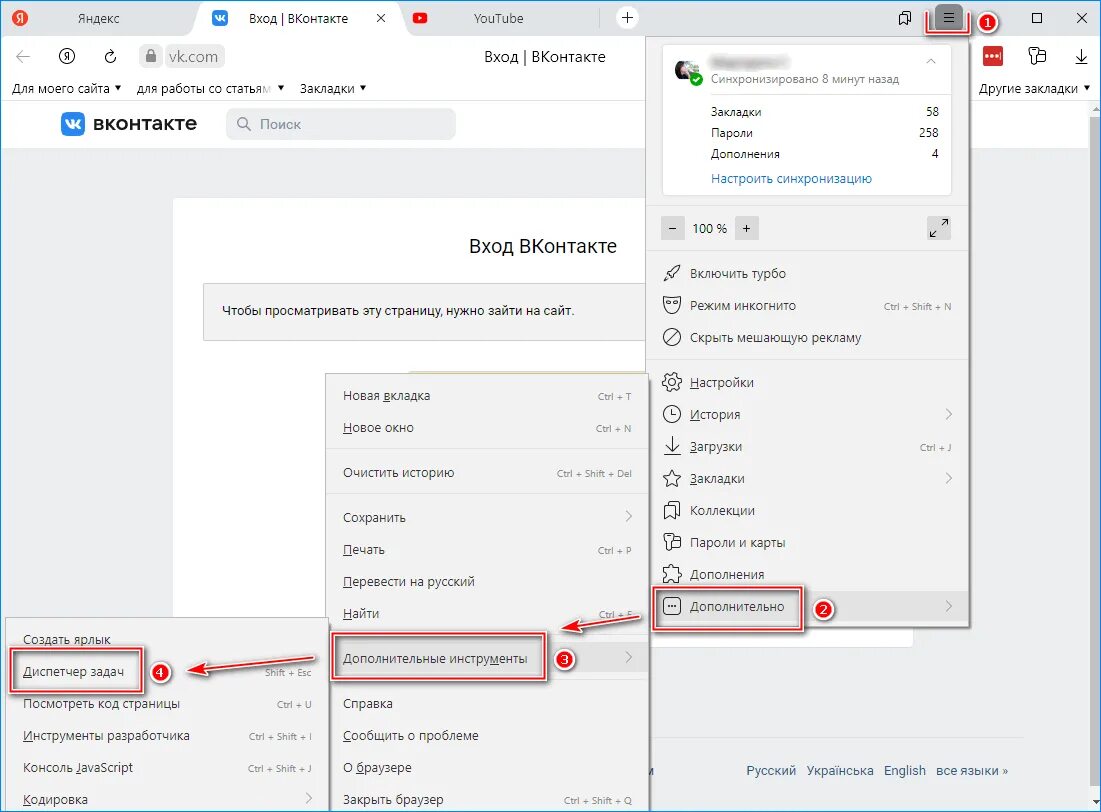Expand 'Дополнительные инструменты' submenu
Viewport: 1101px width, 812px height.
[487, 658]
